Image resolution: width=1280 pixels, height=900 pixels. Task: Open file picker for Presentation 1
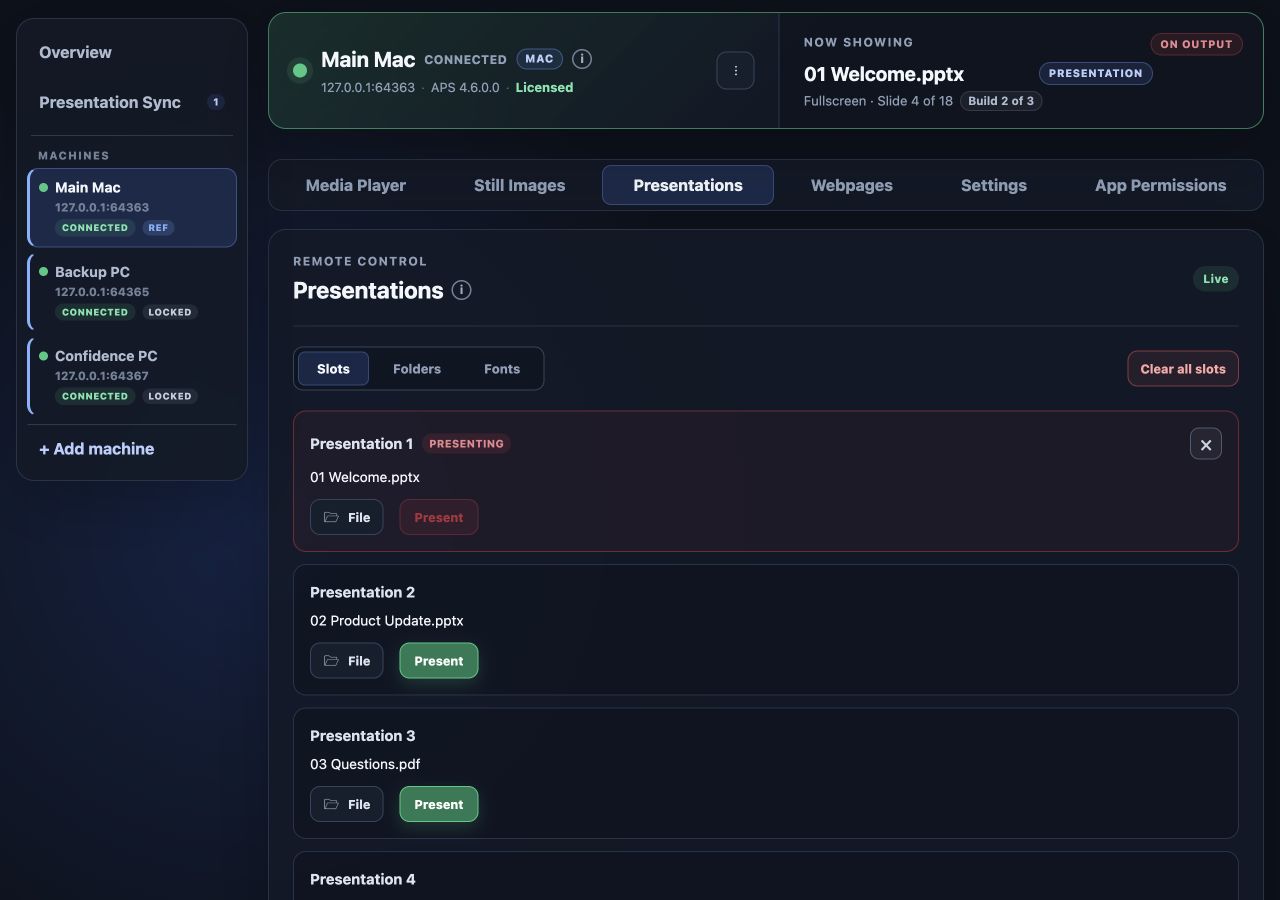346,517
